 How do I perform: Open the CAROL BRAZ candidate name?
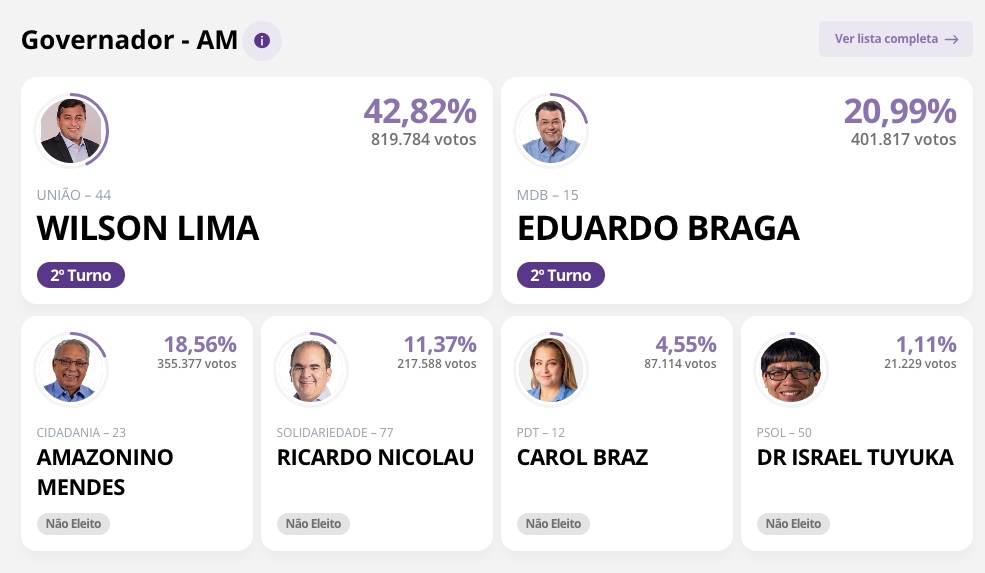tap(582, 458)
